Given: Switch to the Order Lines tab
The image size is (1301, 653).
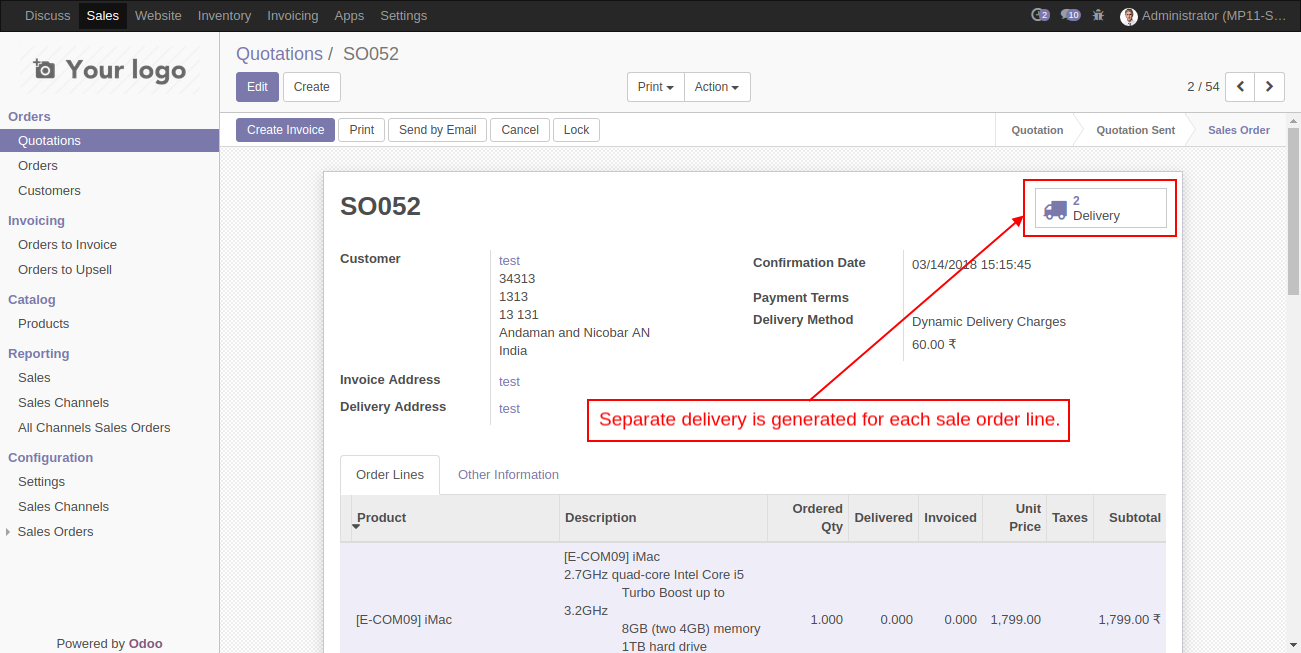Looking at the screenshot, I should [x=390, y=475].
